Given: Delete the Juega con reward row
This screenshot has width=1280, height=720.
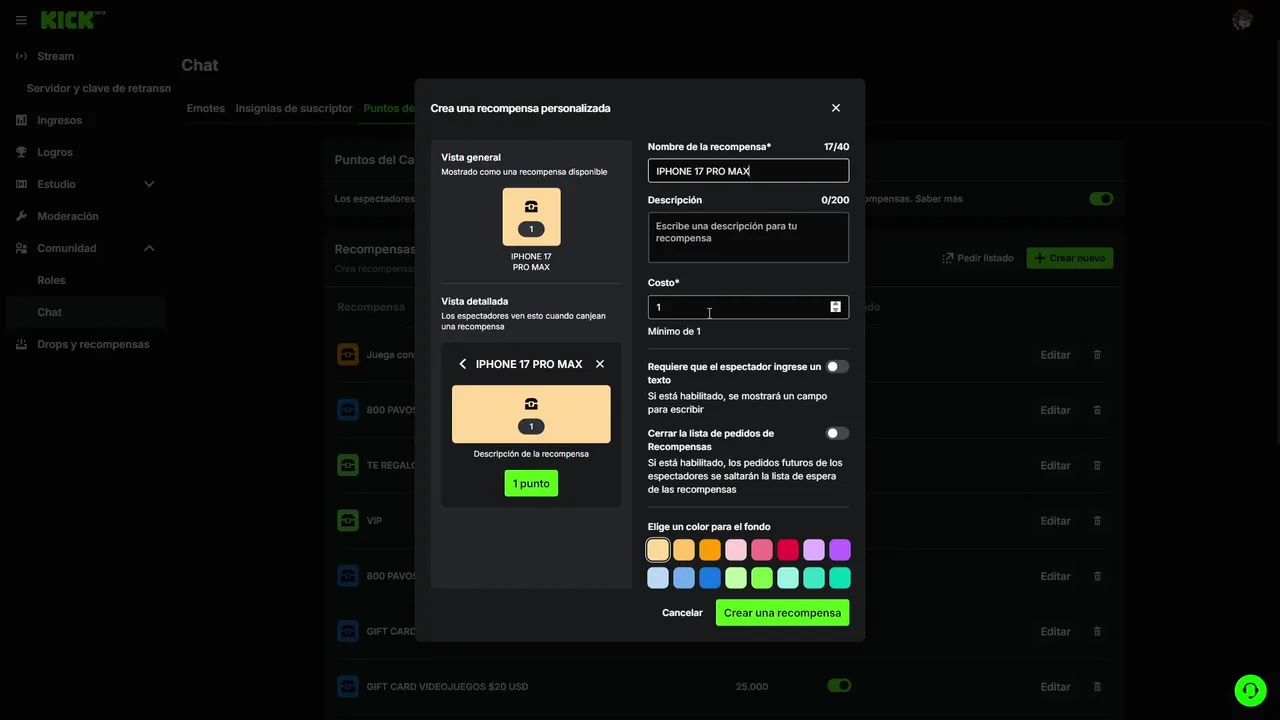Looking at the screenshot, I should coord(1097,355).
